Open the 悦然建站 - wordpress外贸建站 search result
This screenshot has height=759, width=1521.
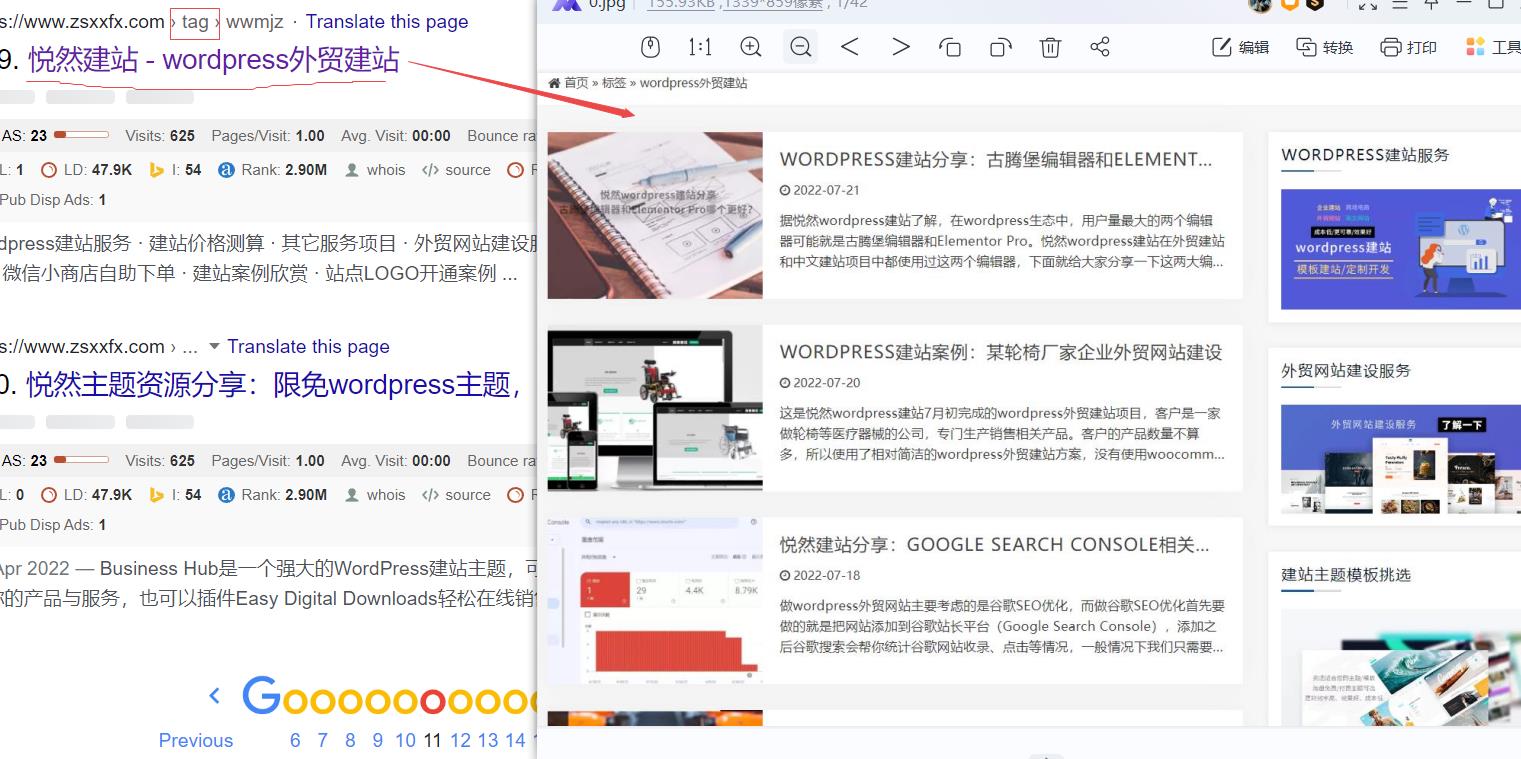pyautogui.click(x=214, y=60)
